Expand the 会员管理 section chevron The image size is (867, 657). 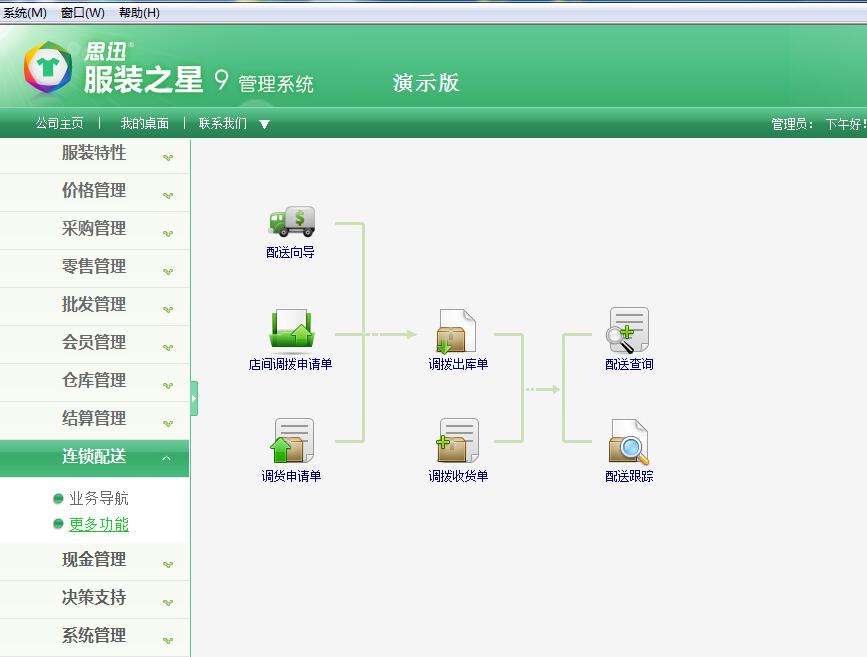168,347
